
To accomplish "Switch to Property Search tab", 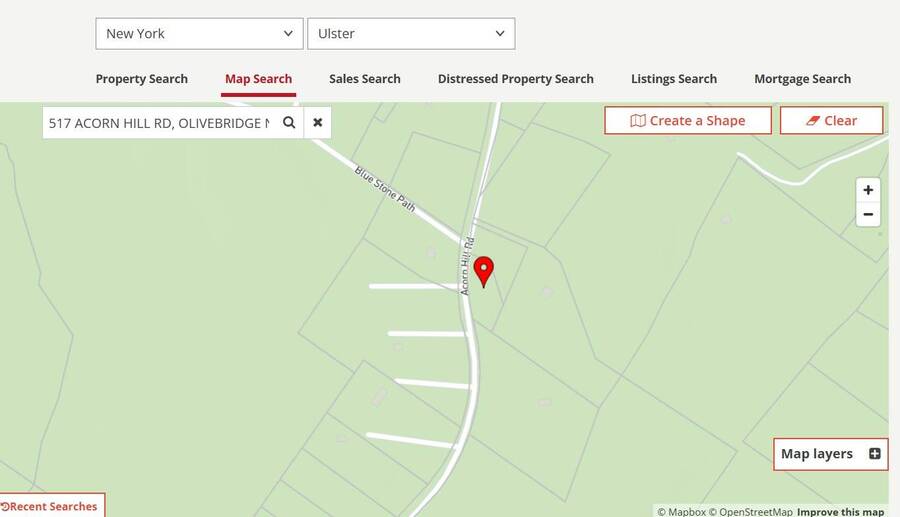I will pos(141,79).
